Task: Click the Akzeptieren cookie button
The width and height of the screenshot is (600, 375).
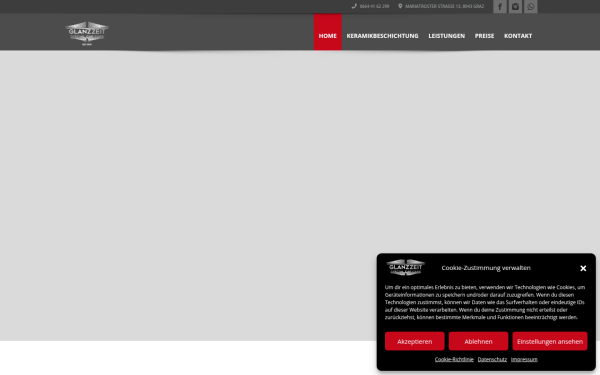Action: pos(414,341)
